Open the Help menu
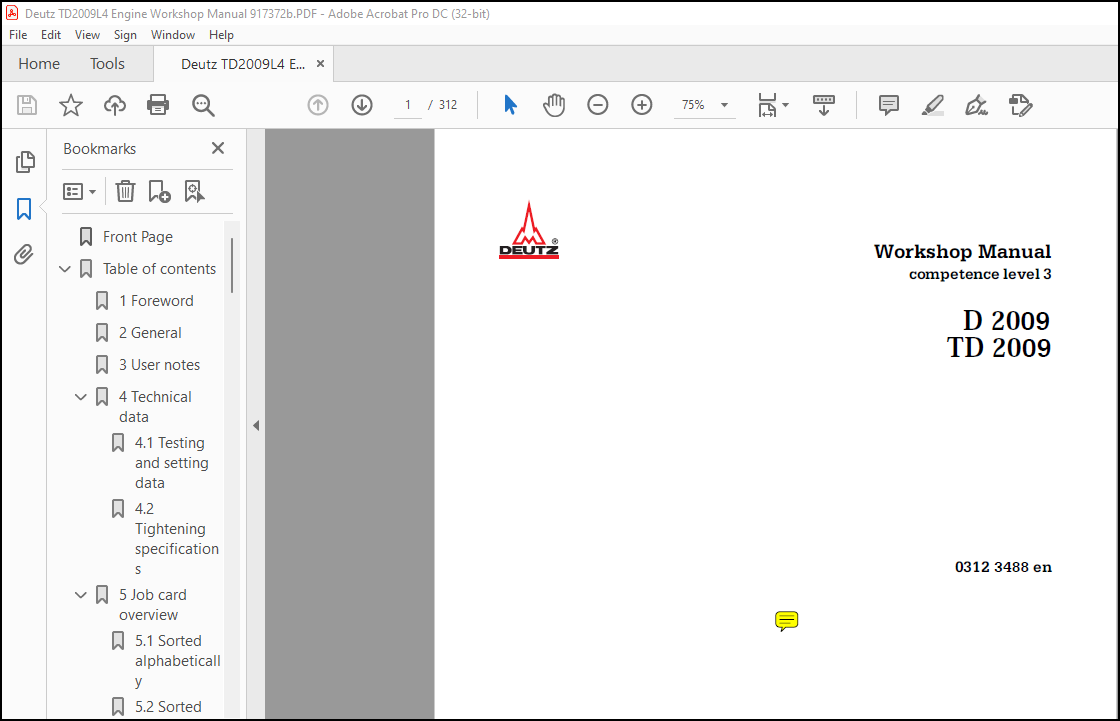 (221, 34)
